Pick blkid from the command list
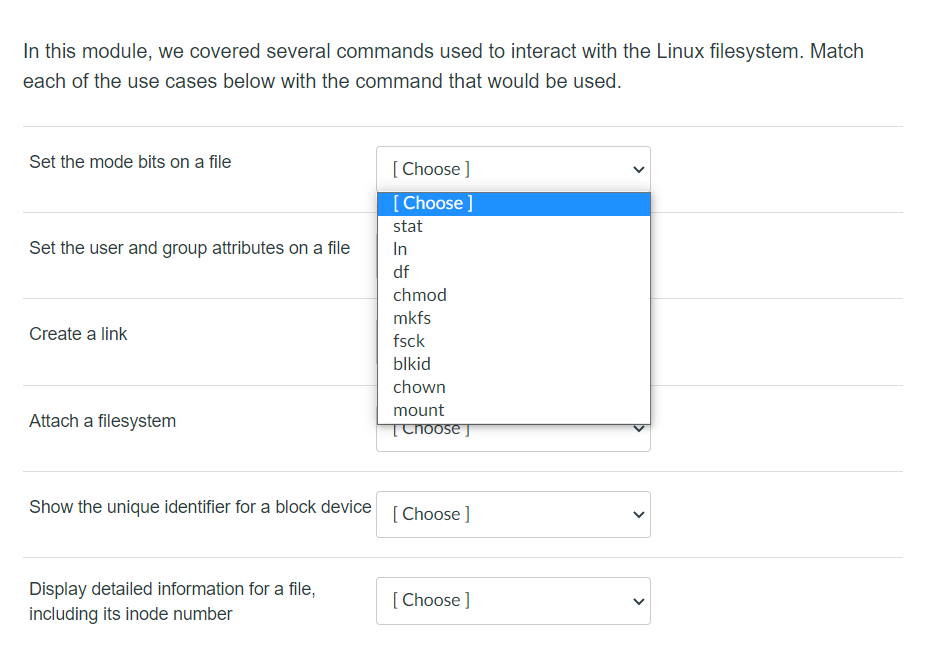Image resolution: width=927 pixels, height=668 pixels. click(x=412, y=364)
